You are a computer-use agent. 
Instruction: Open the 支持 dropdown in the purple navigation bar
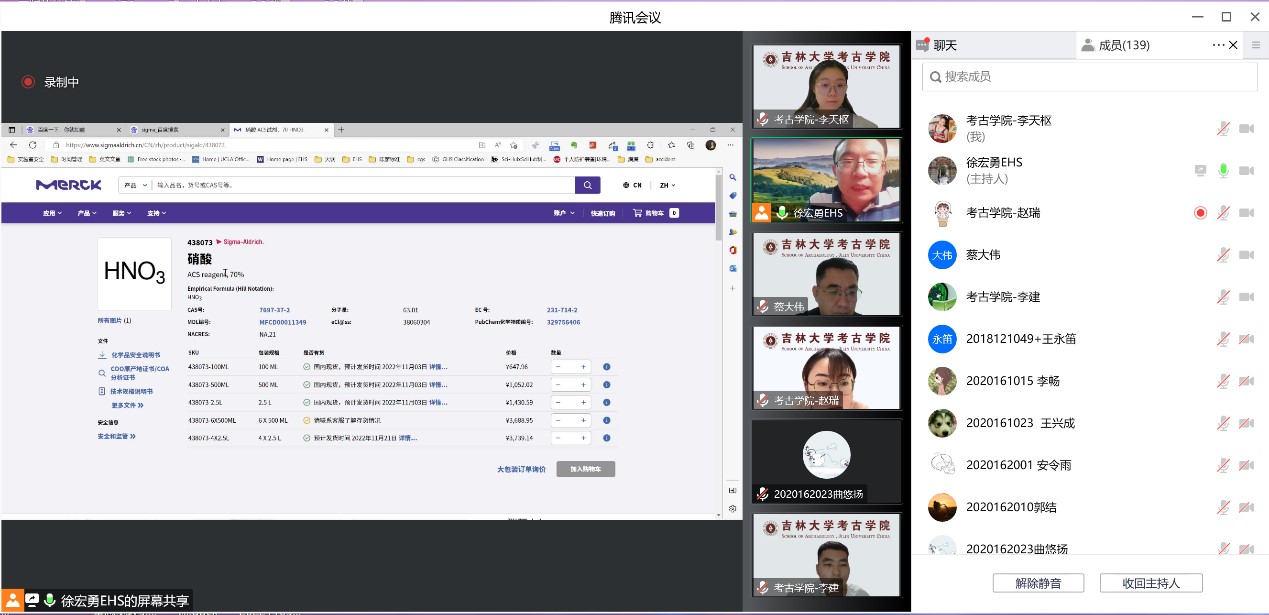(157, 213)
